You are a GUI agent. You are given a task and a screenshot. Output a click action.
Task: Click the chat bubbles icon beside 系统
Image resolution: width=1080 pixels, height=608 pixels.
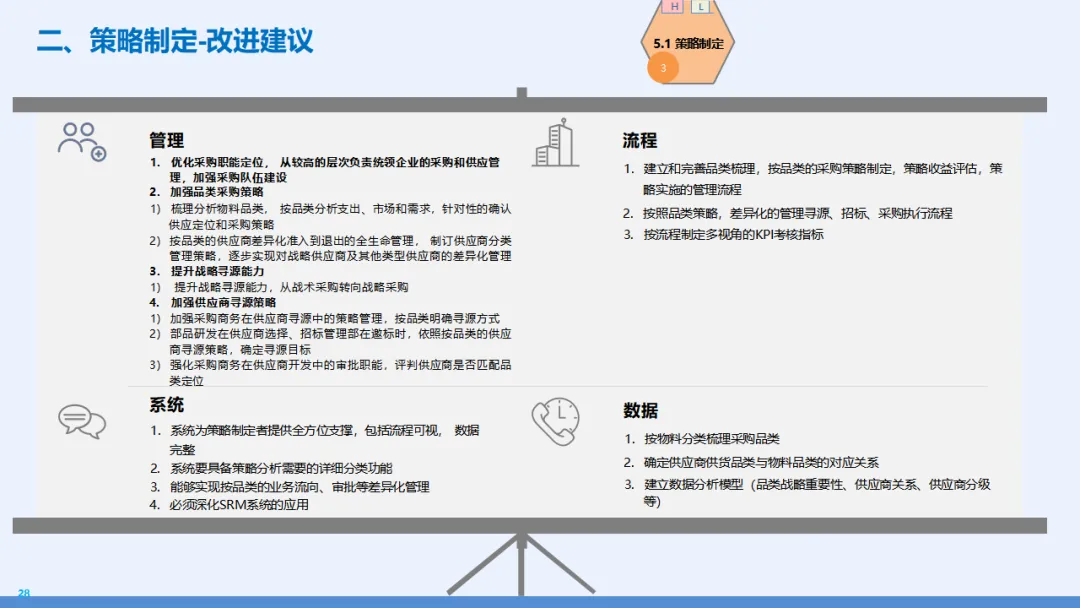(82, 421)
